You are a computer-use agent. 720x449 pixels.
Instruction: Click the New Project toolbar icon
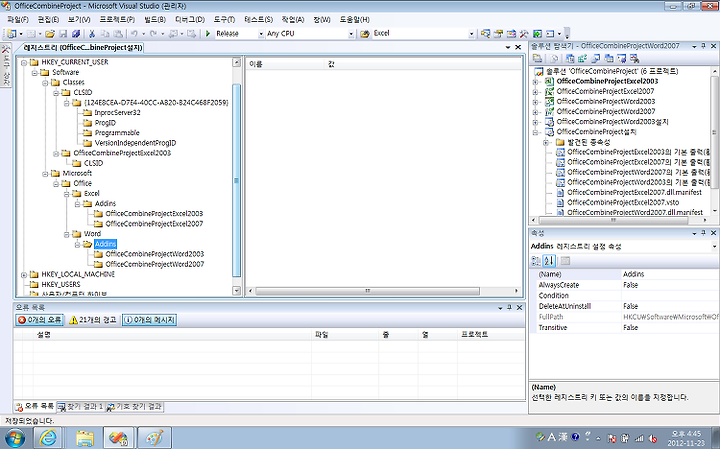11,34
